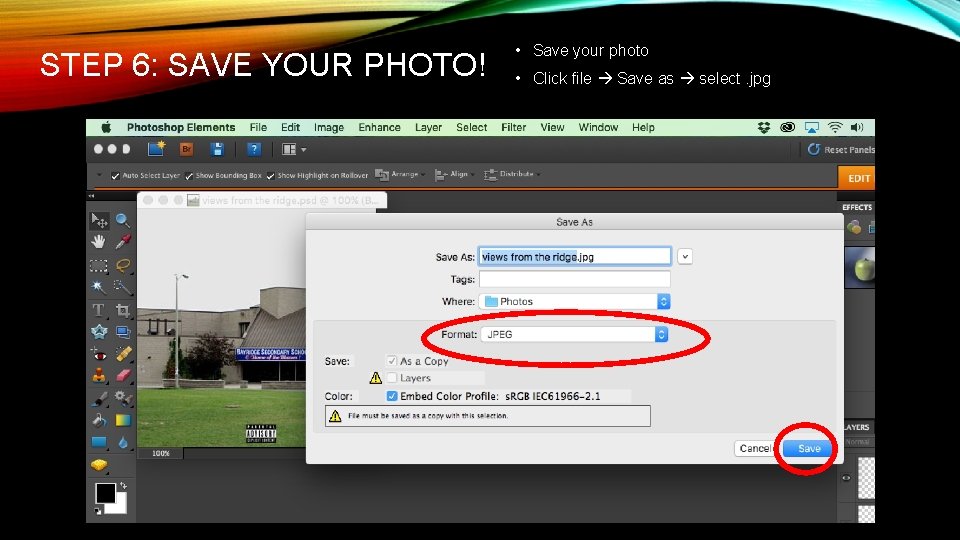Click the empty Tags field
The image size is (960, 540).
coord(575,279)
